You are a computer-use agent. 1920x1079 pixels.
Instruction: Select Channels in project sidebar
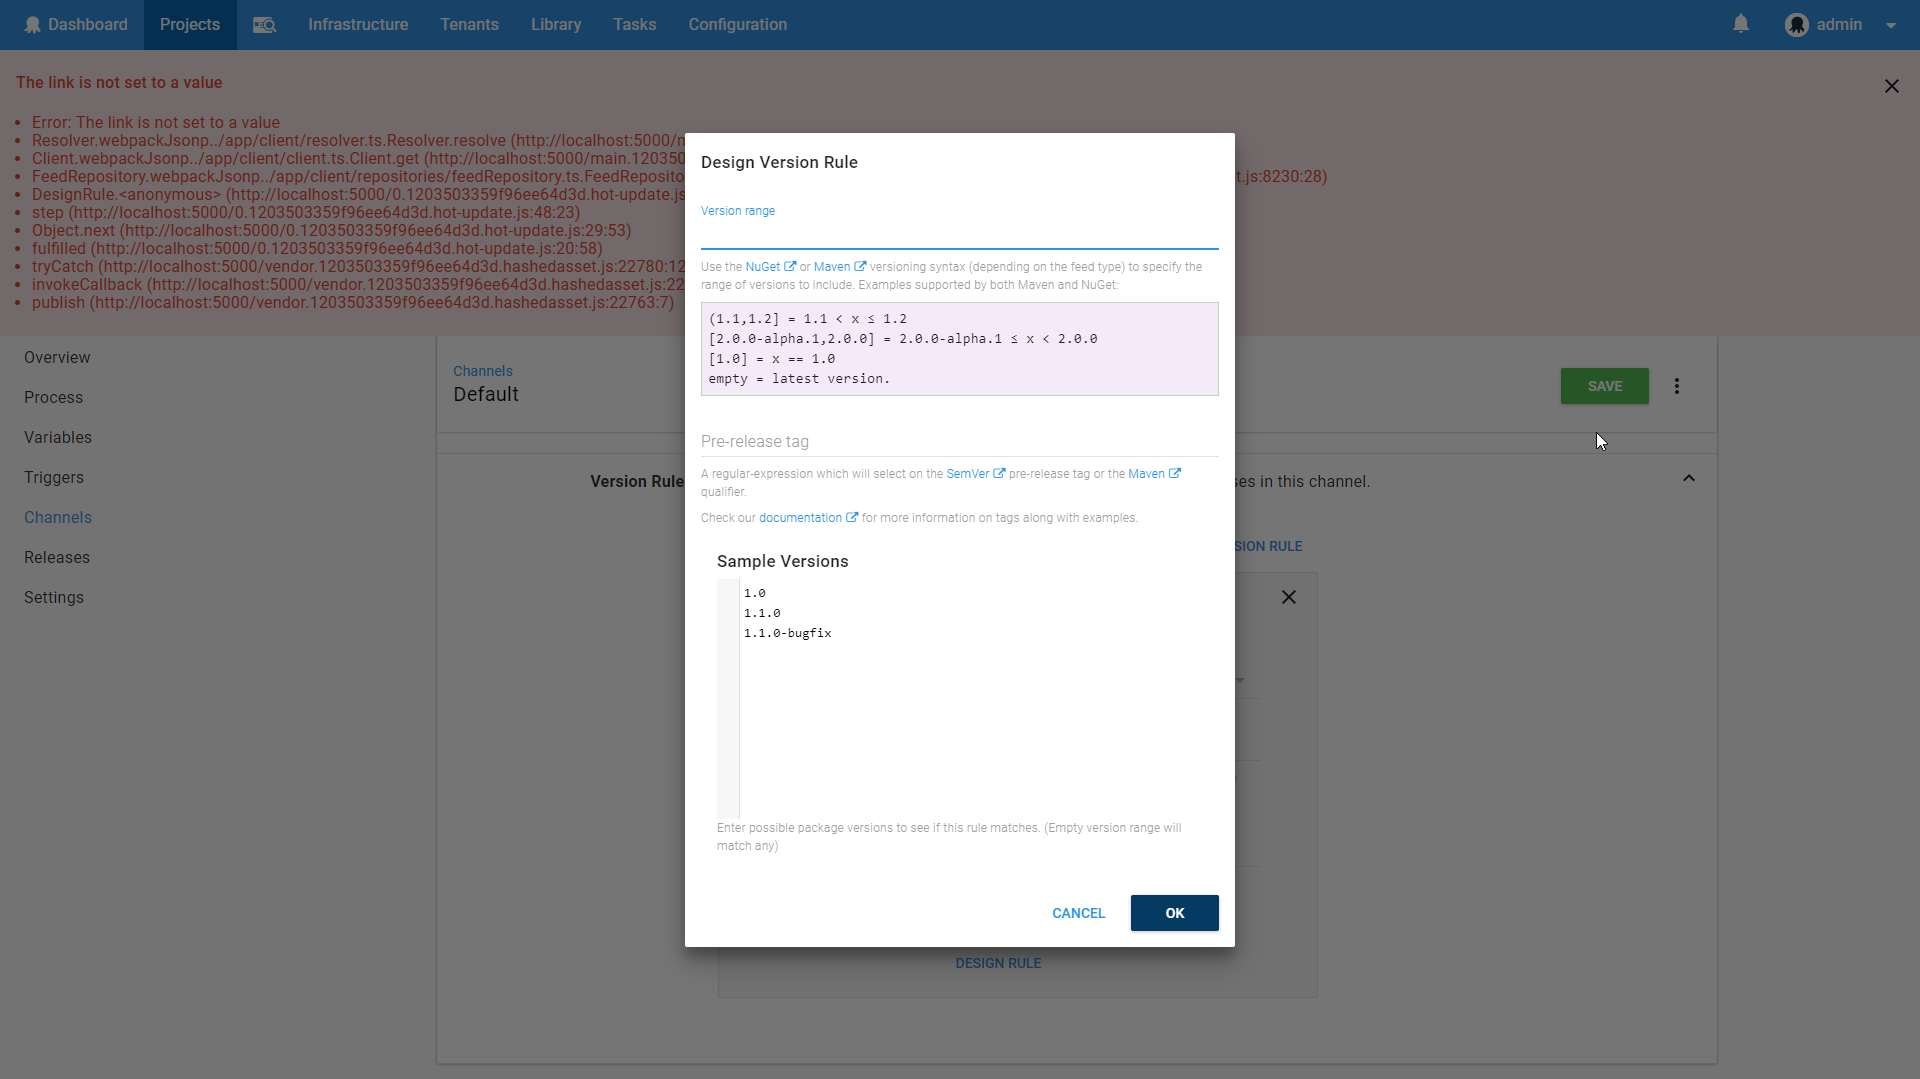pyautogui.click(x=58, y=518)
